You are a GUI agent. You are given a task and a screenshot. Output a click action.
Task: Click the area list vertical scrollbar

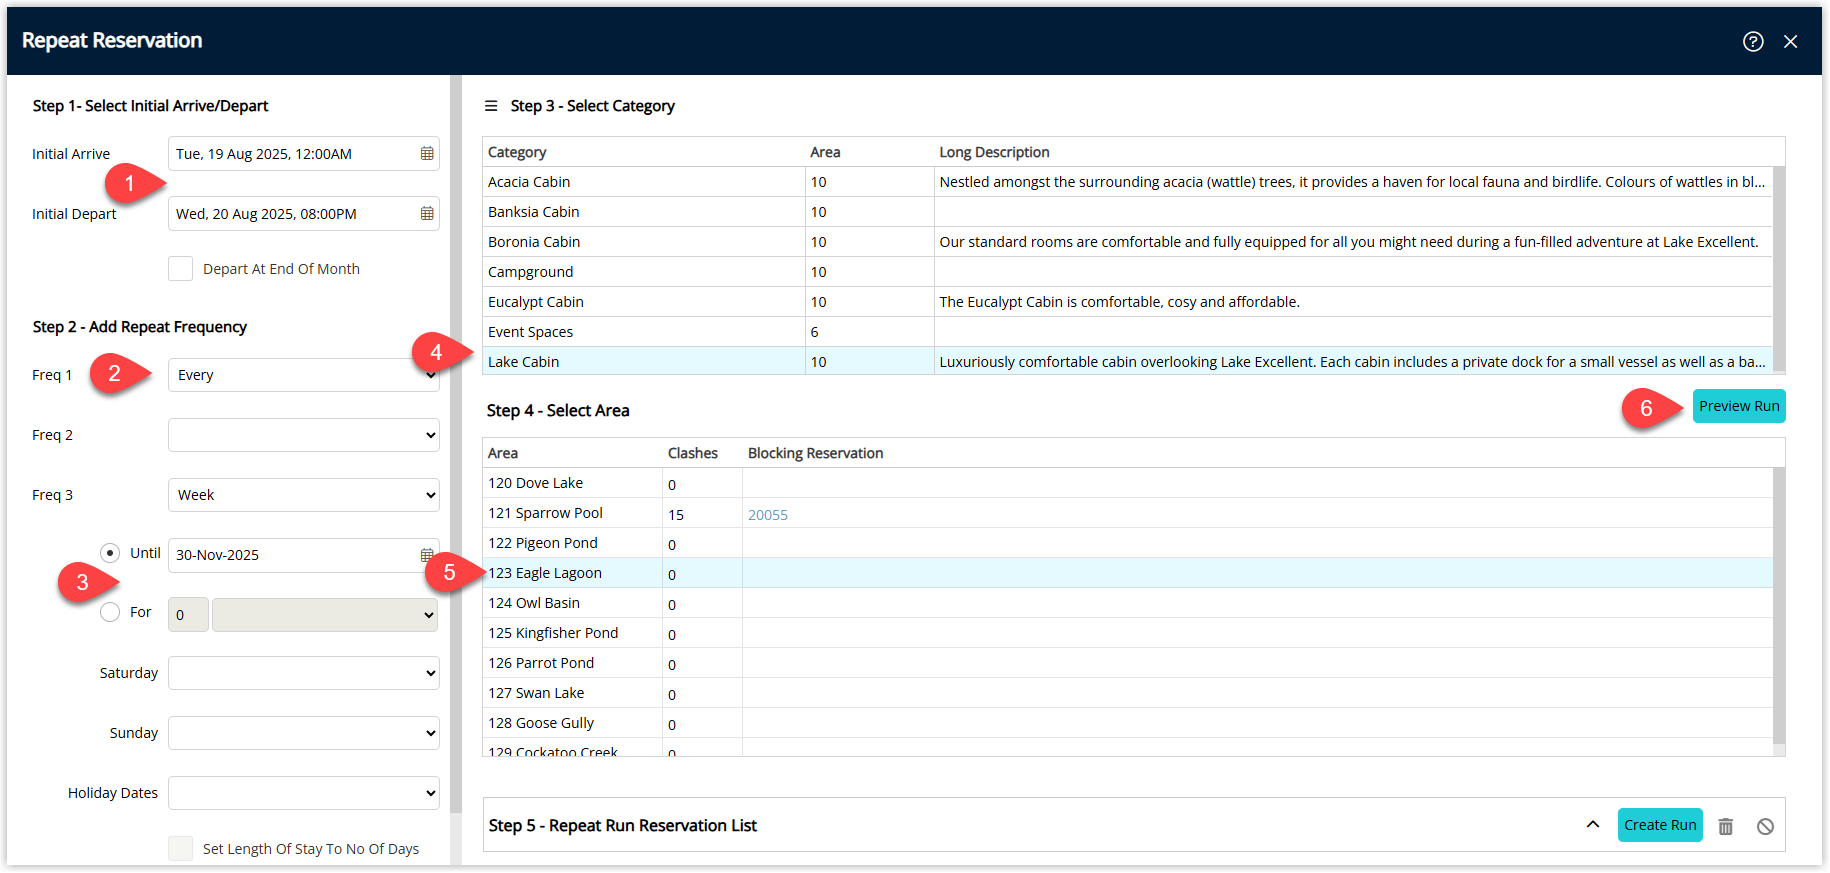(x=1779, y=606)
